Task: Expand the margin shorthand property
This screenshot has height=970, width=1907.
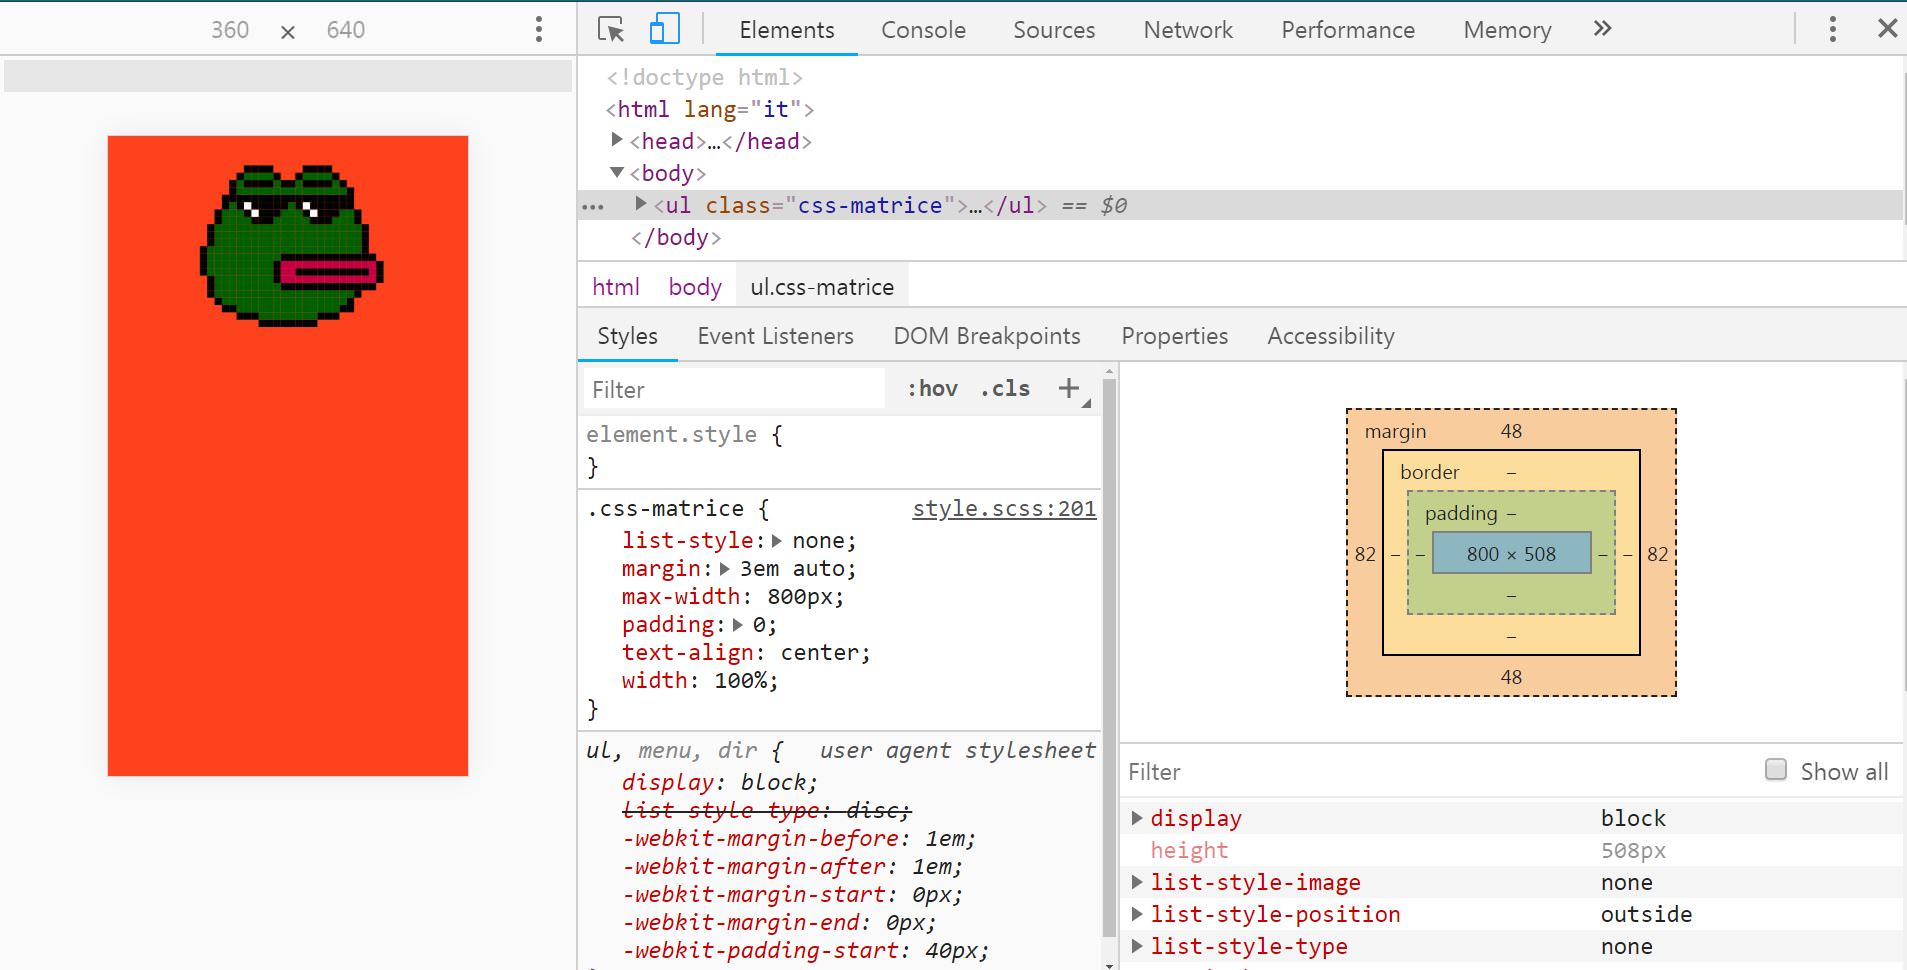Action: pyautogui.click(x=725, y=568)
